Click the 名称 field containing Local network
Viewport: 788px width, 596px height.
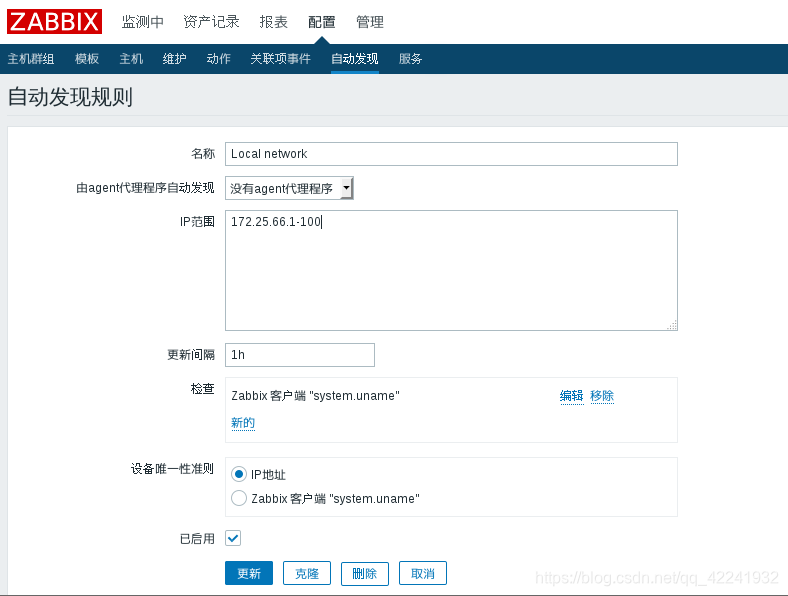(451, 154)
